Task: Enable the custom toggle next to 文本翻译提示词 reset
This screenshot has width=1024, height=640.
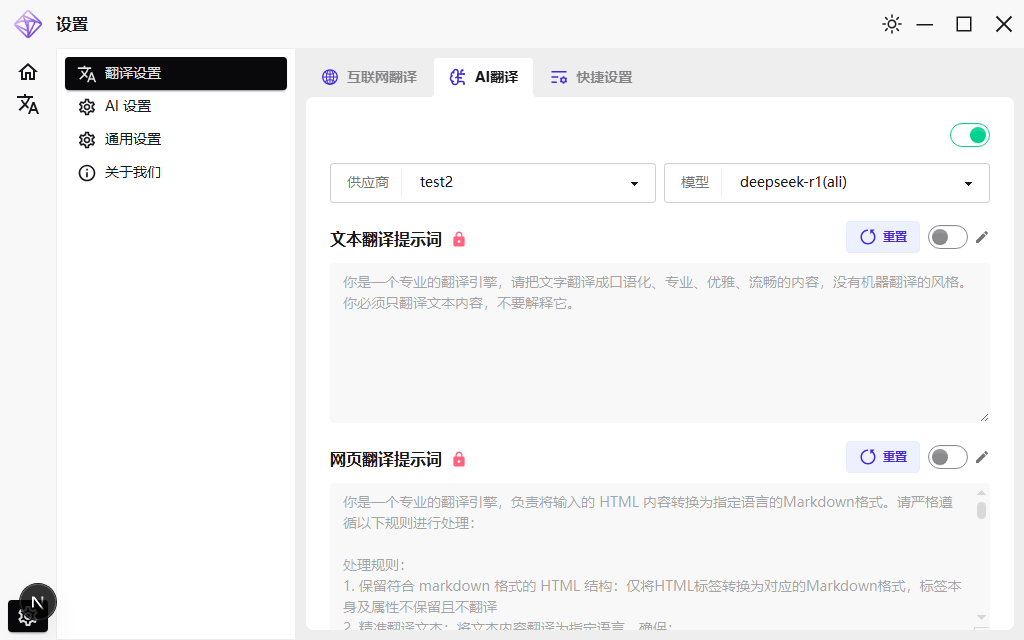Action: [x=947, y=237]
